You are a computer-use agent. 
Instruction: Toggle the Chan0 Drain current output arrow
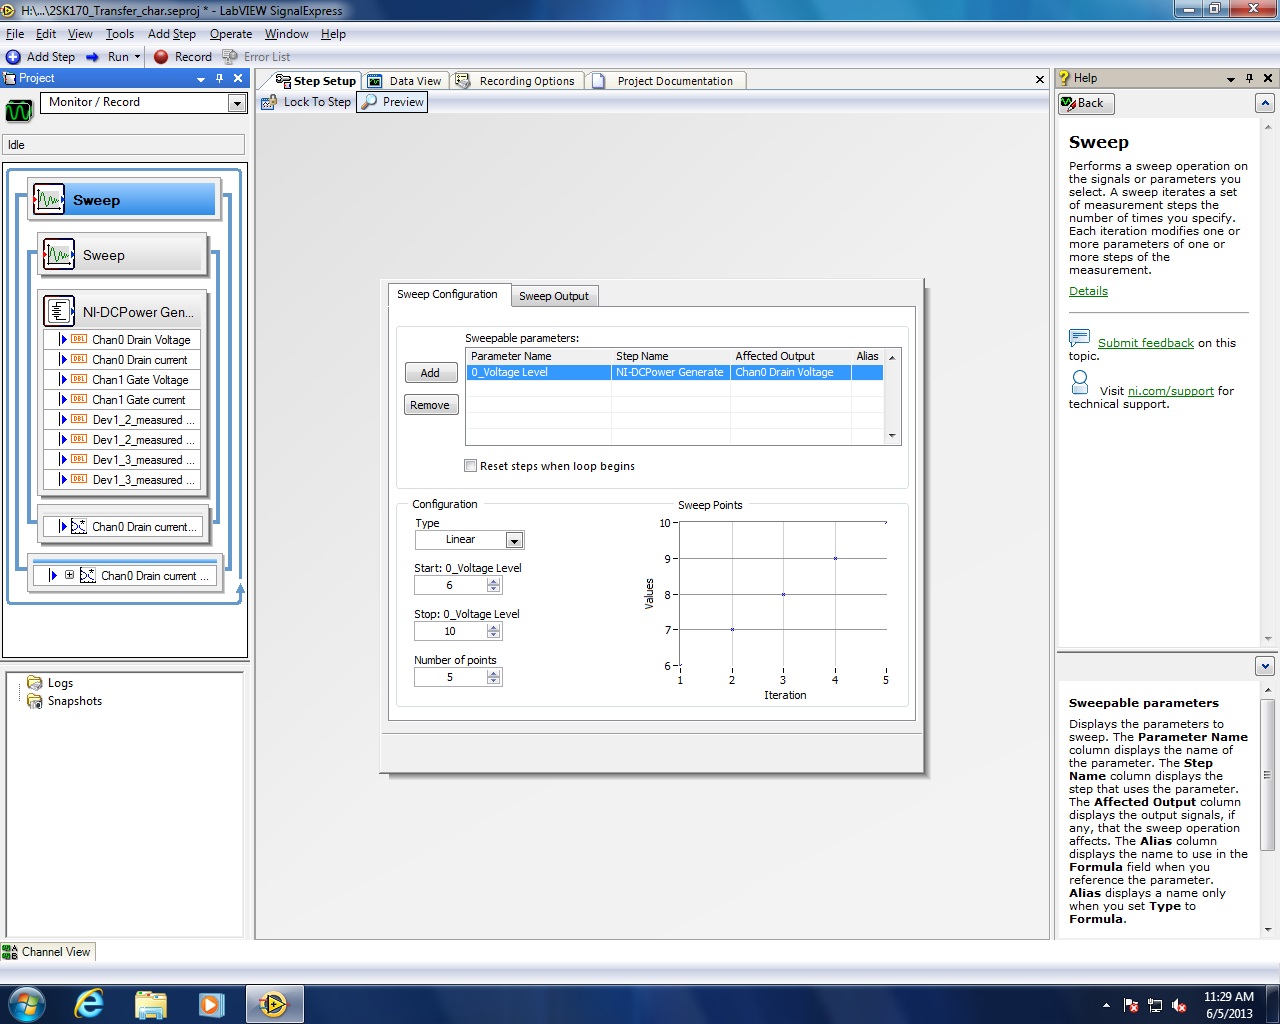pos(63,360)
